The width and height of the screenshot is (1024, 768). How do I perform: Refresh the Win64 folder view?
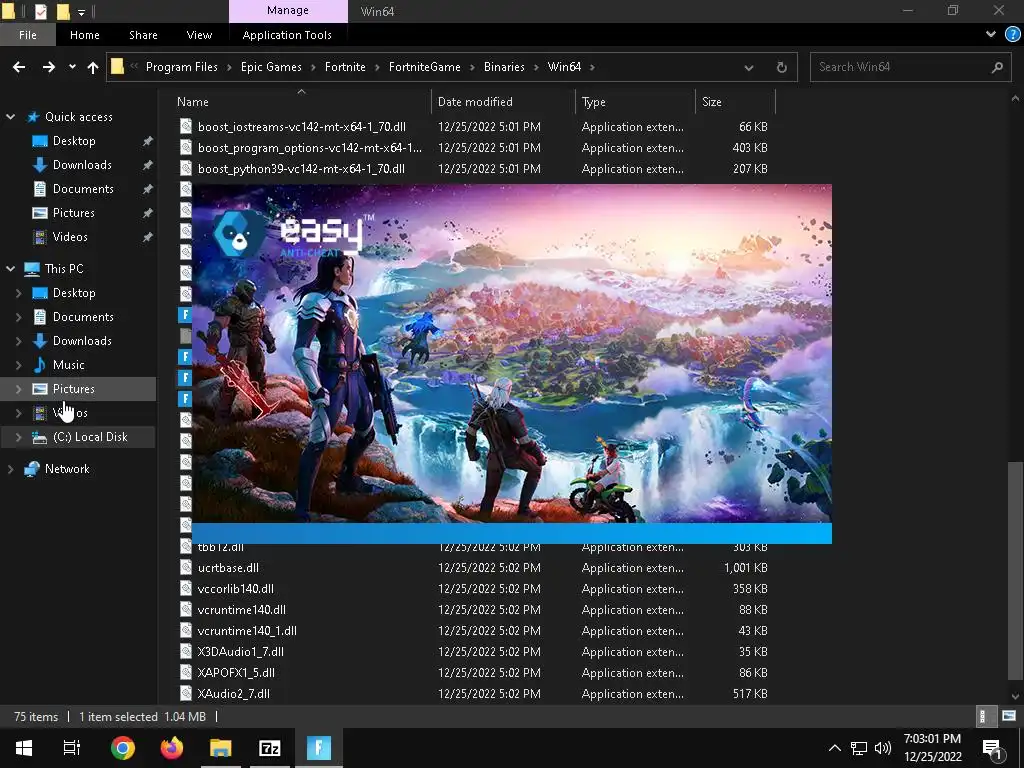coord(781,67)
